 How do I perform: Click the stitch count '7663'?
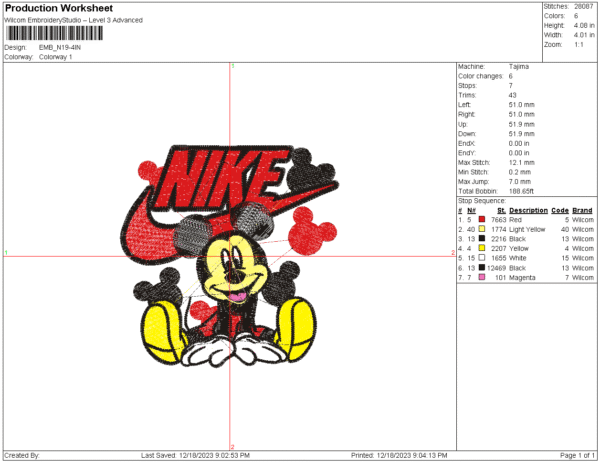pos(499,220)
